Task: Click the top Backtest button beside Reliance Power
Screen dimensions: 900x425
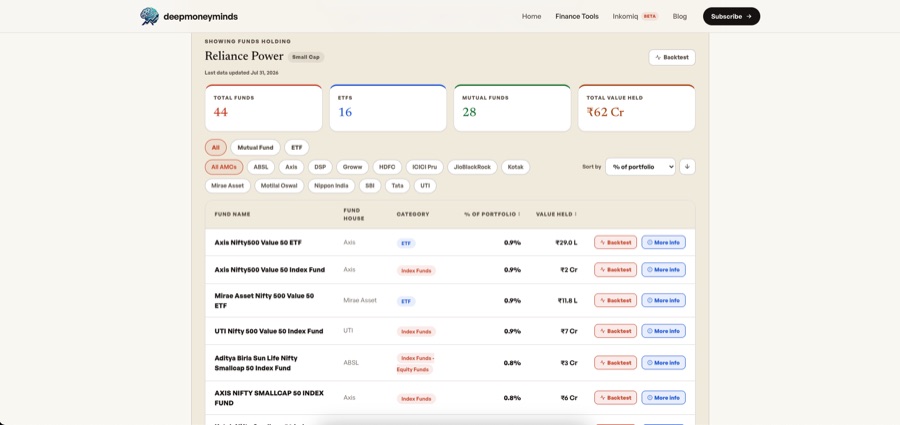Action: 672,57
